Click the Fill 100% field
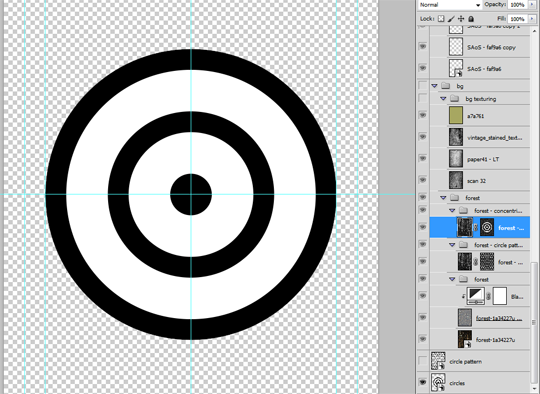This screenshot has height=394, width=540. pyautogui.click(x=518, y=19)
